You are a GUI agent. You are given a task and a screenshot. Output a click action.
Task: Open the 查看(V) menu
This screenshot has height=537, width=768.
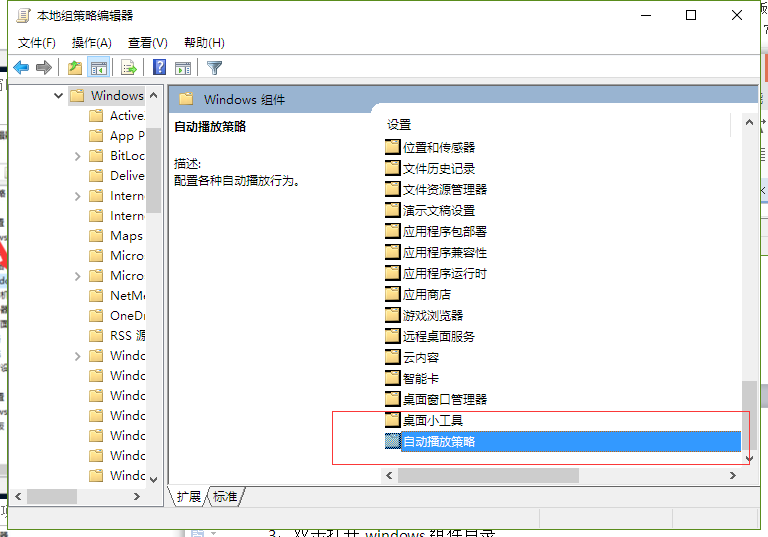point(147,43)
